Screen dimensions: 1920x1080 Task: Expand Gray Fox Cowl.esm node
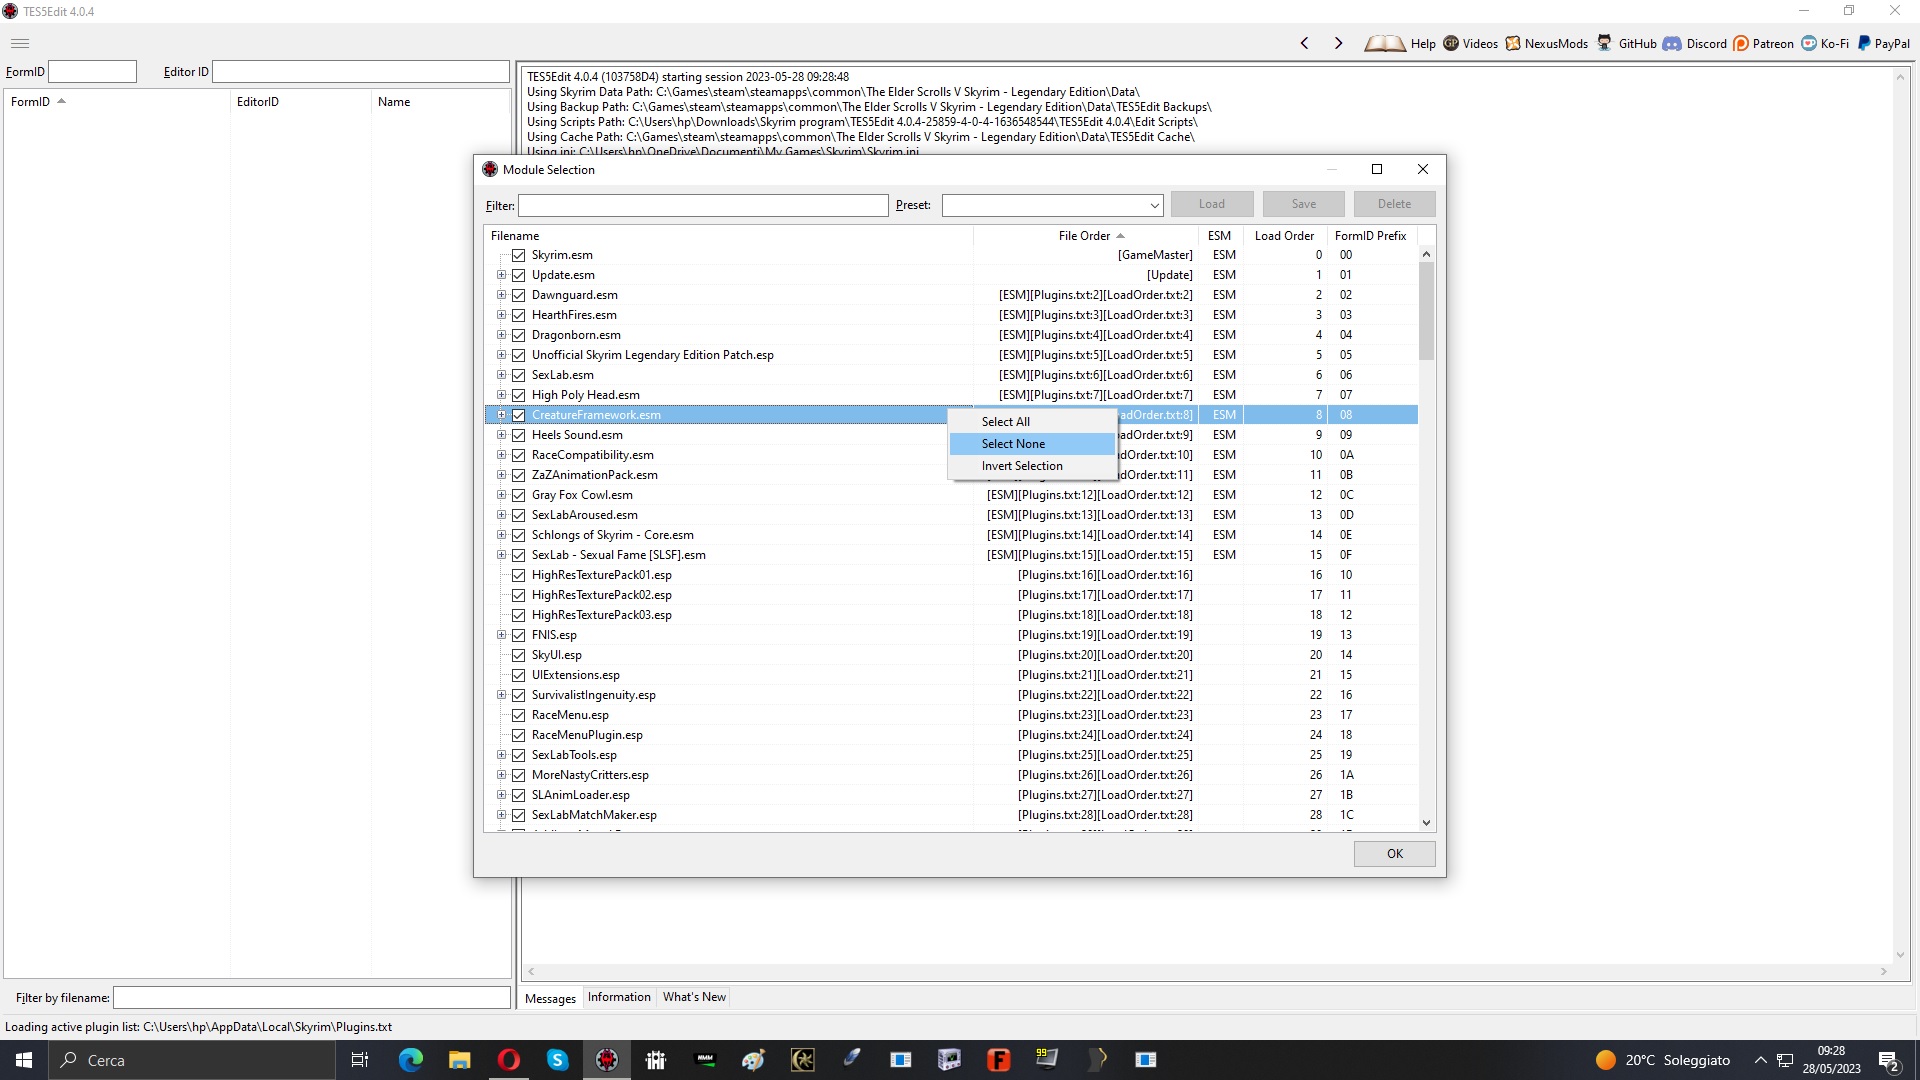point(501,495)
